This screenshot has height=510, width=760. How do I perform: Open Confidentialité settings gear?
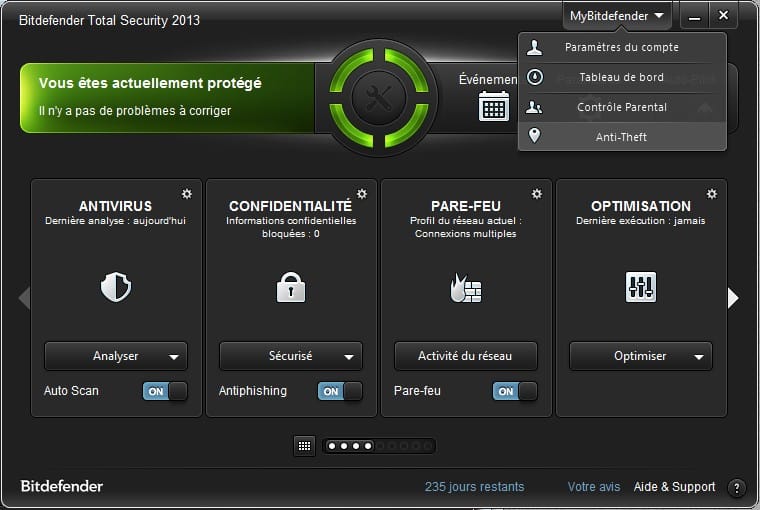(x=362, y=194)
